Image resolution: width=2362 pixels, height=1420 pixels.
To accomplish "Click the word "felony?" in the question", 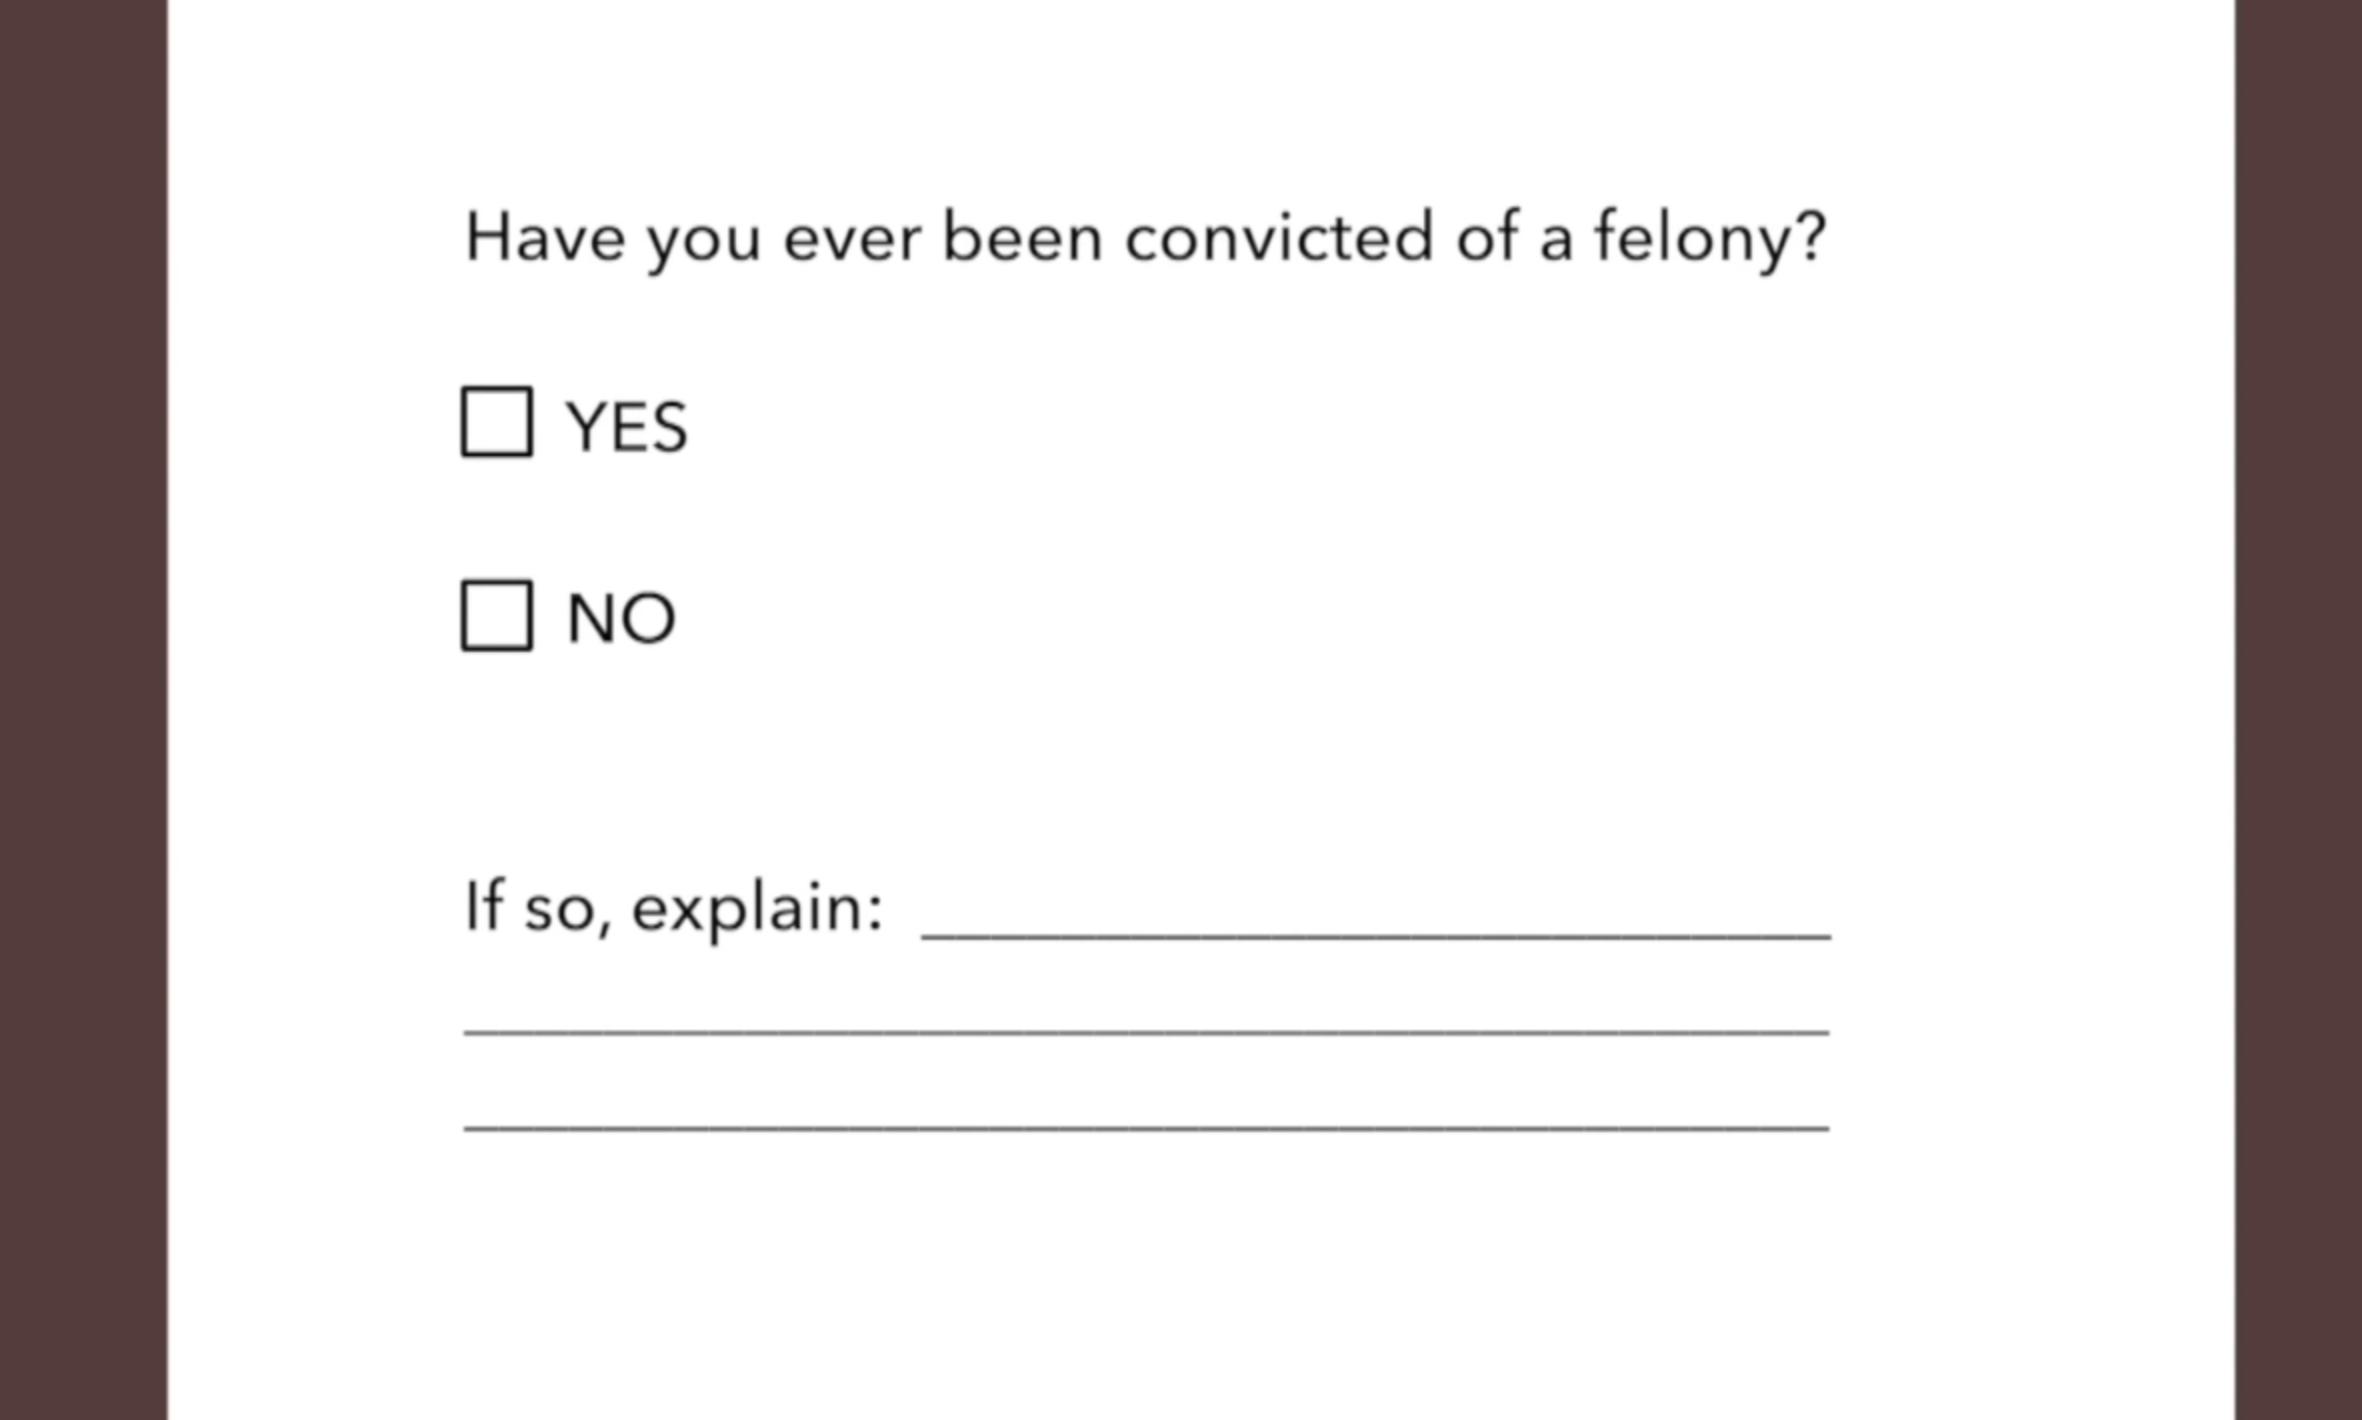I will (x=1710, y=239).
